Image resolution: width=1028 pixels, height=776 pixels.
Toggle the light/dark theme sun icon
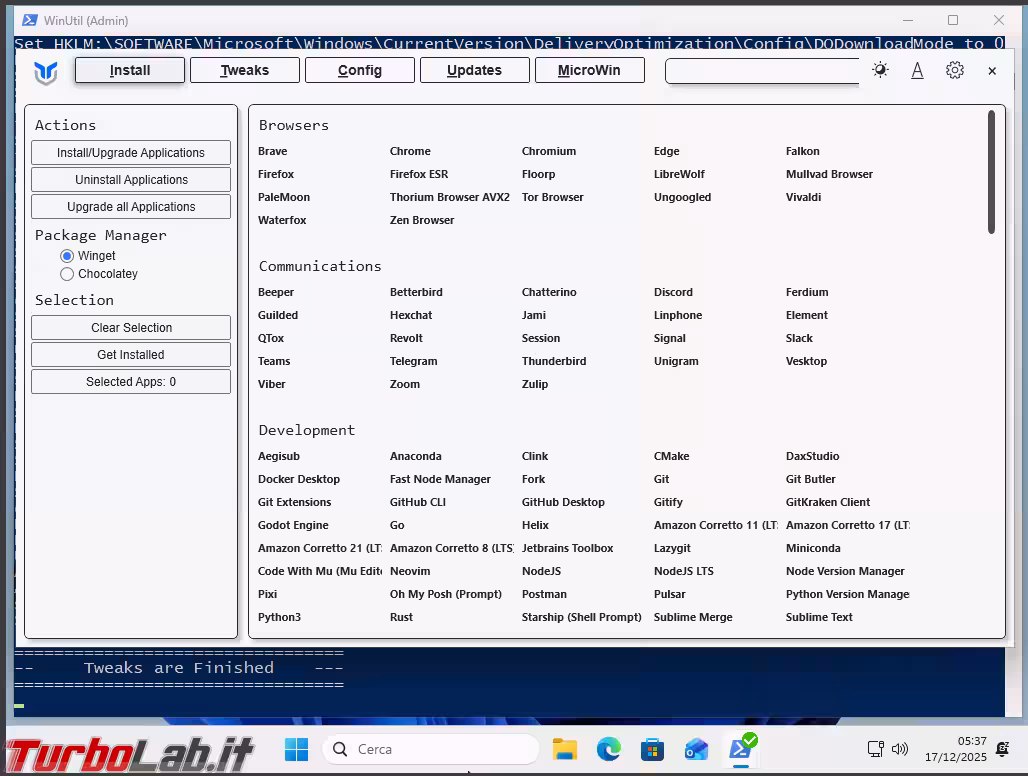click(880, 70)
